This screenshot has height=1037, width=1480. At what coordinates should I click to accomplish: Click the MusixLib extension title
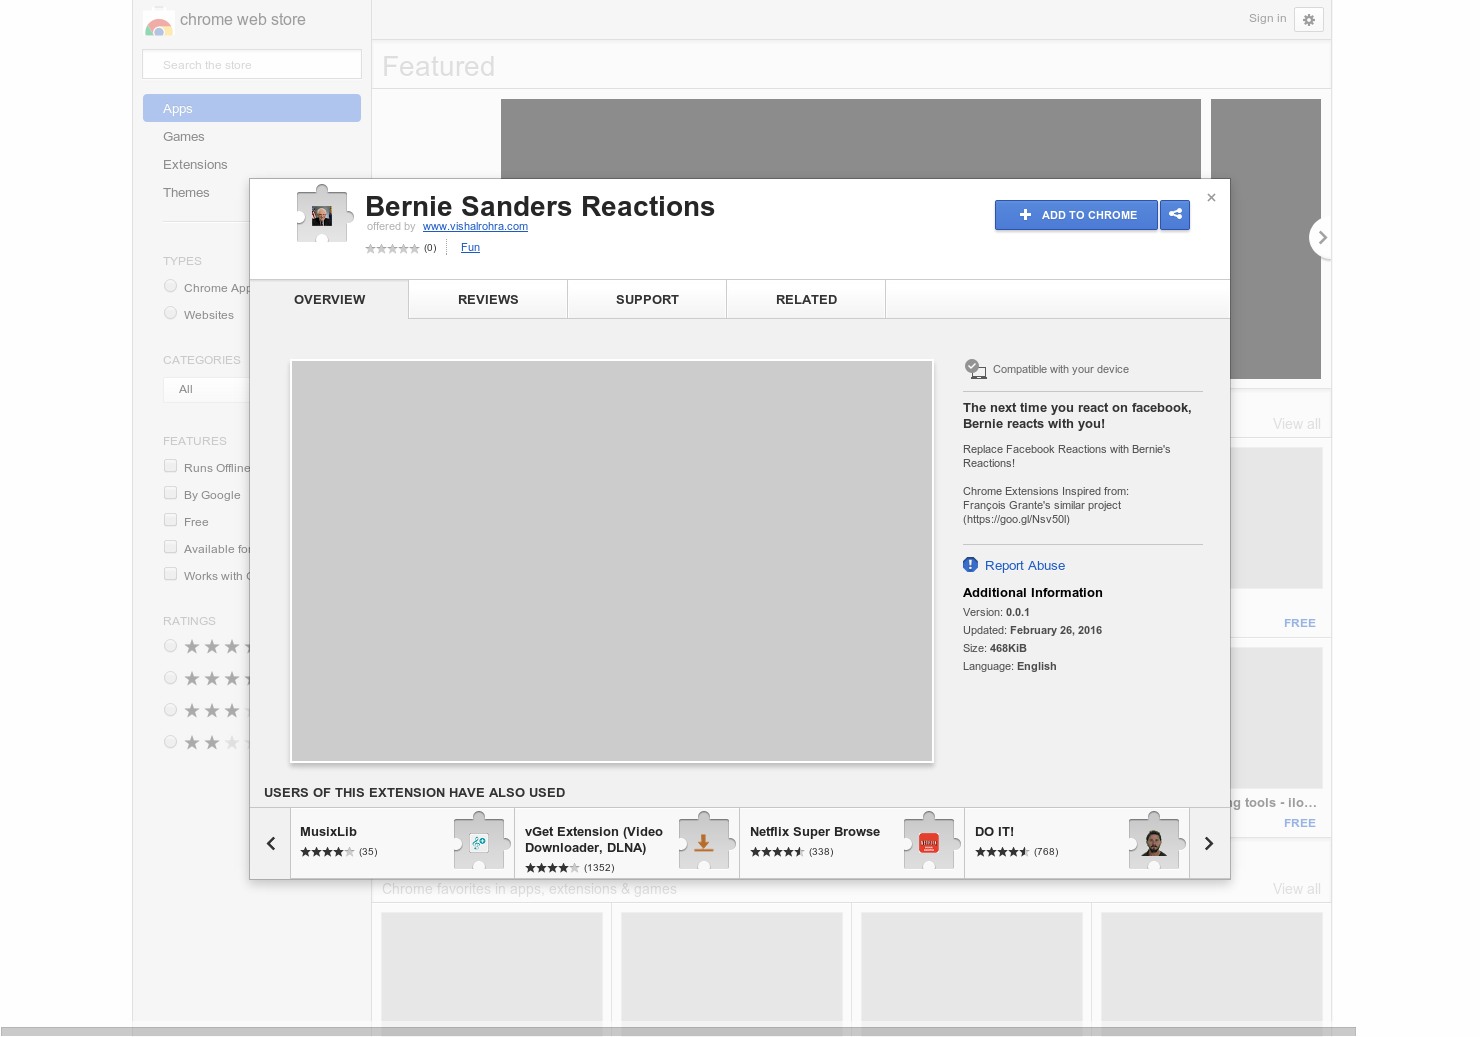coord(328,832)
